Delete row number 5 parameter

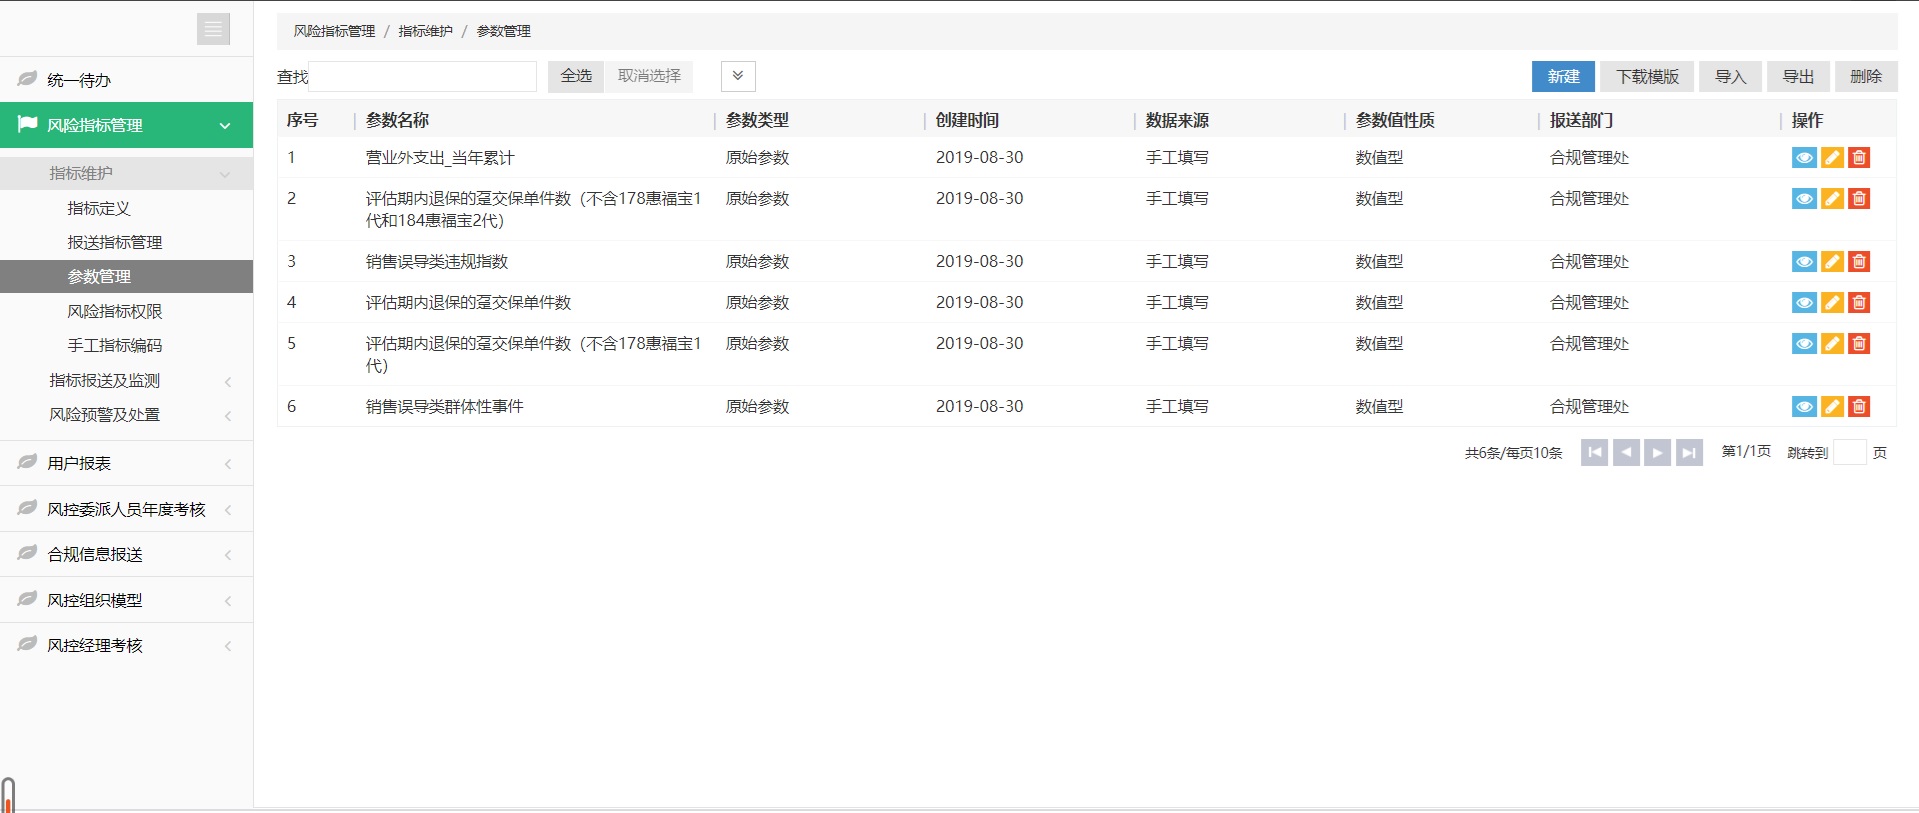point(1859,344)
